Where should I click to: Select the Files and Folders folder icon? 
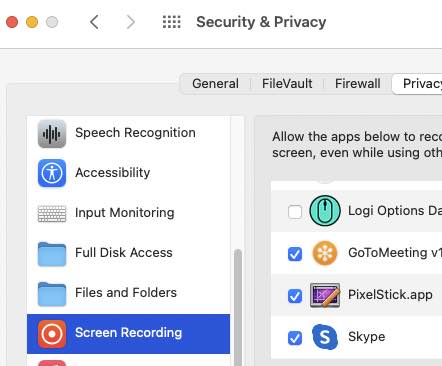52,294
